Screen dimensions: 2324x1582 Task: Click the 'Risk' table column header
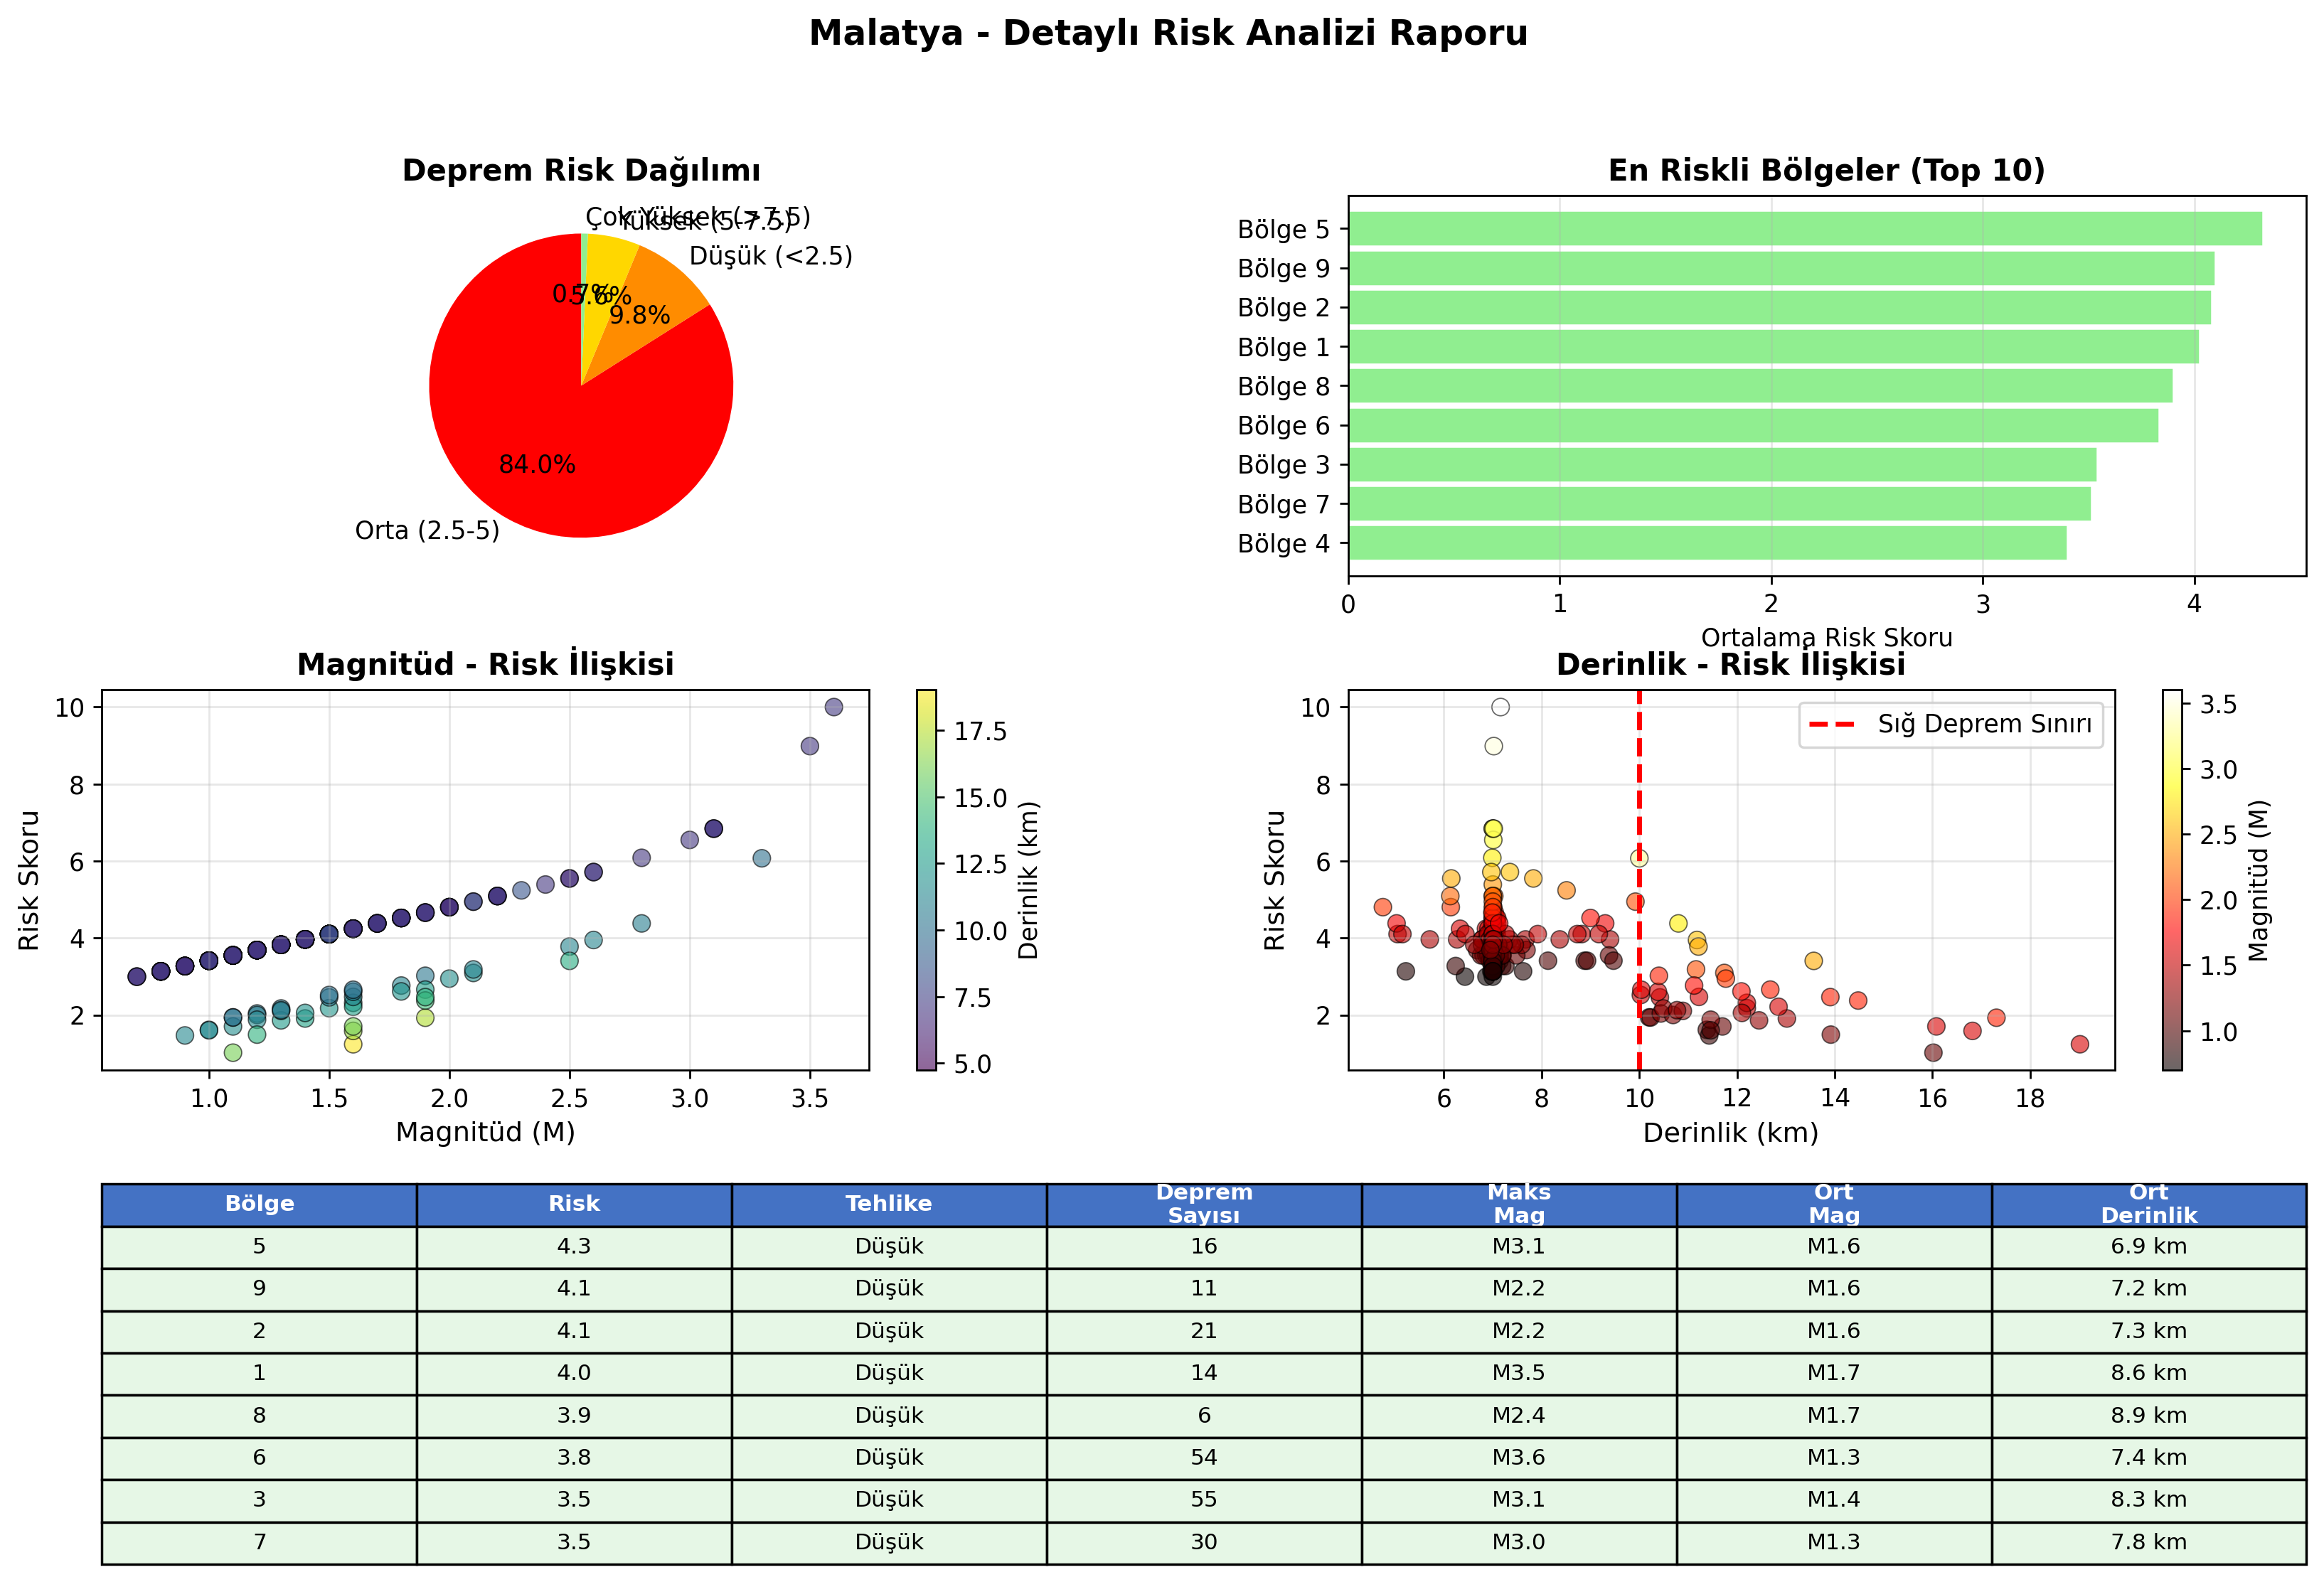[x=574, y=1204]
